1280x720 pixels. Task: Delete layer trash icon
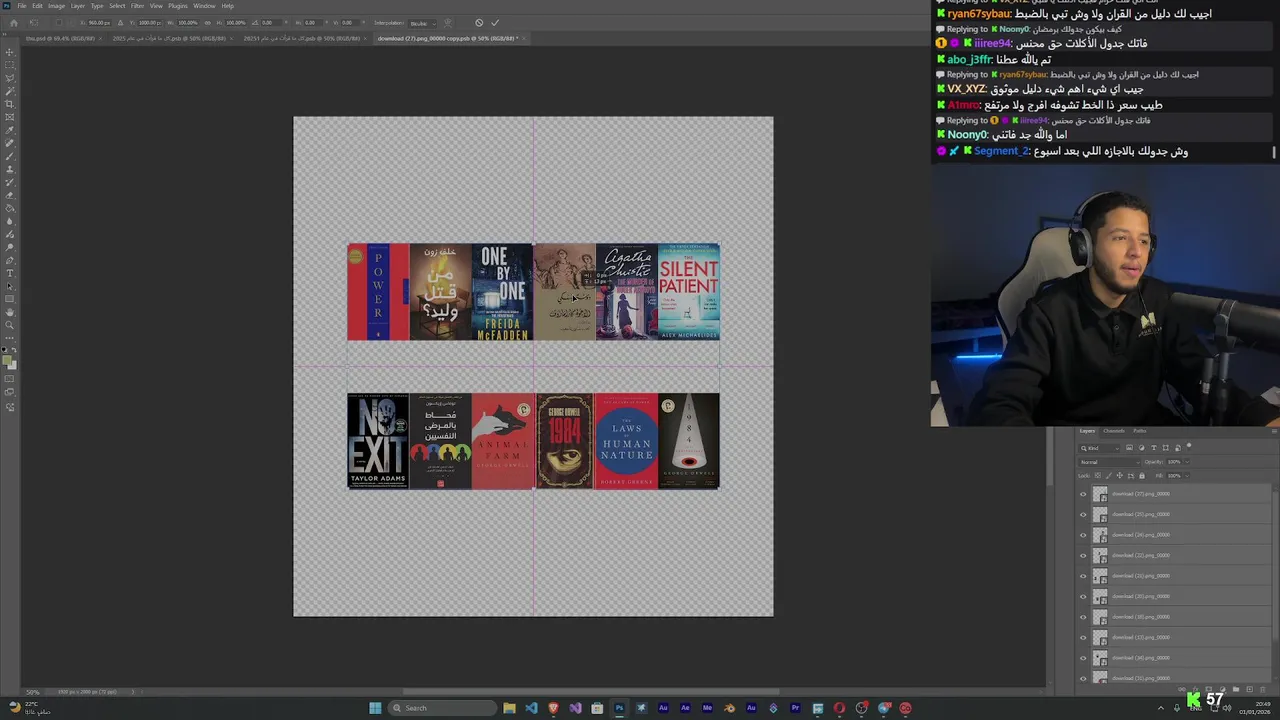pyautogui.click(x=1262, y=689)
